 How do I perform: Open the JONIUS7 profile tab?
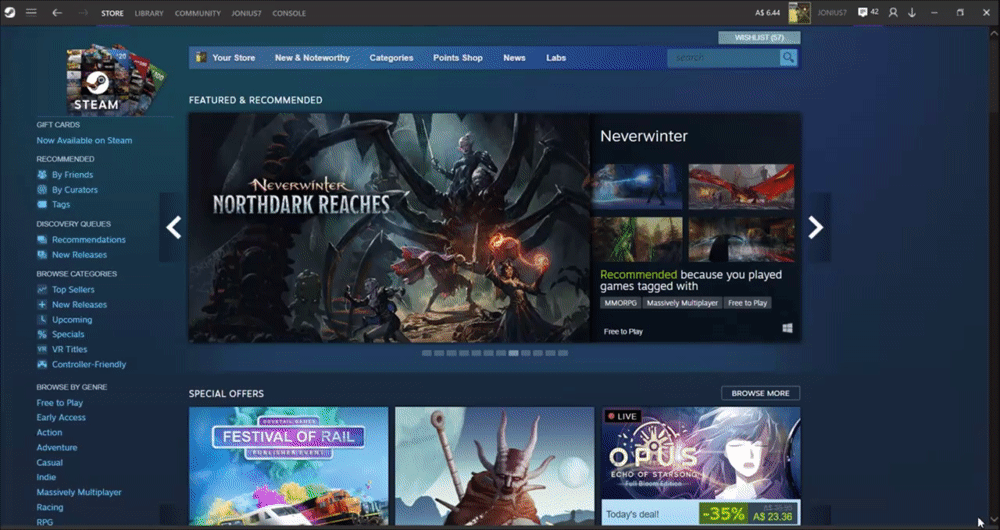246,13
